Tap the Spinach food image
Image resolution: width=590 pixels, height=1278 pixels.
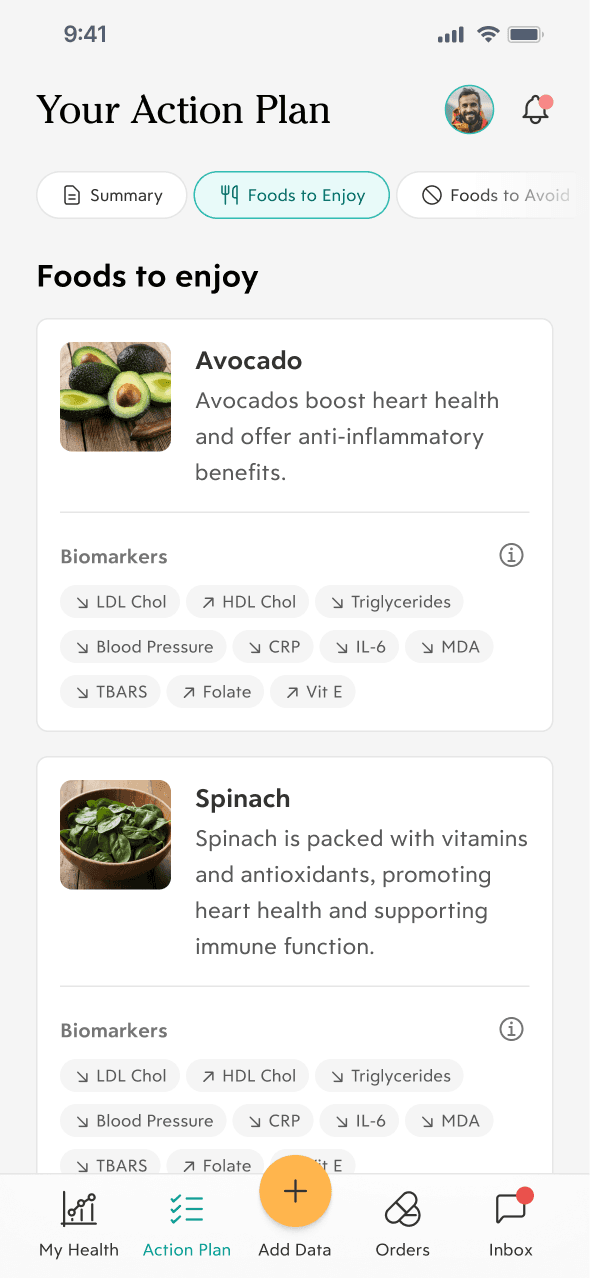click(115, 834)
